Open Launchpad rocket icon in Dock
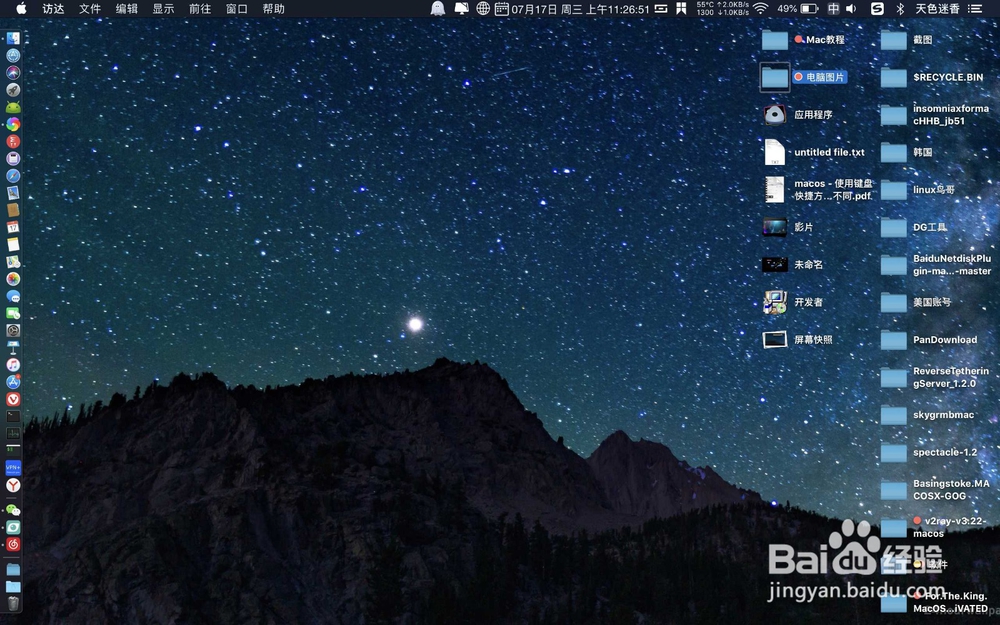This screenshot has width=1000, height=625. (13, 90)
